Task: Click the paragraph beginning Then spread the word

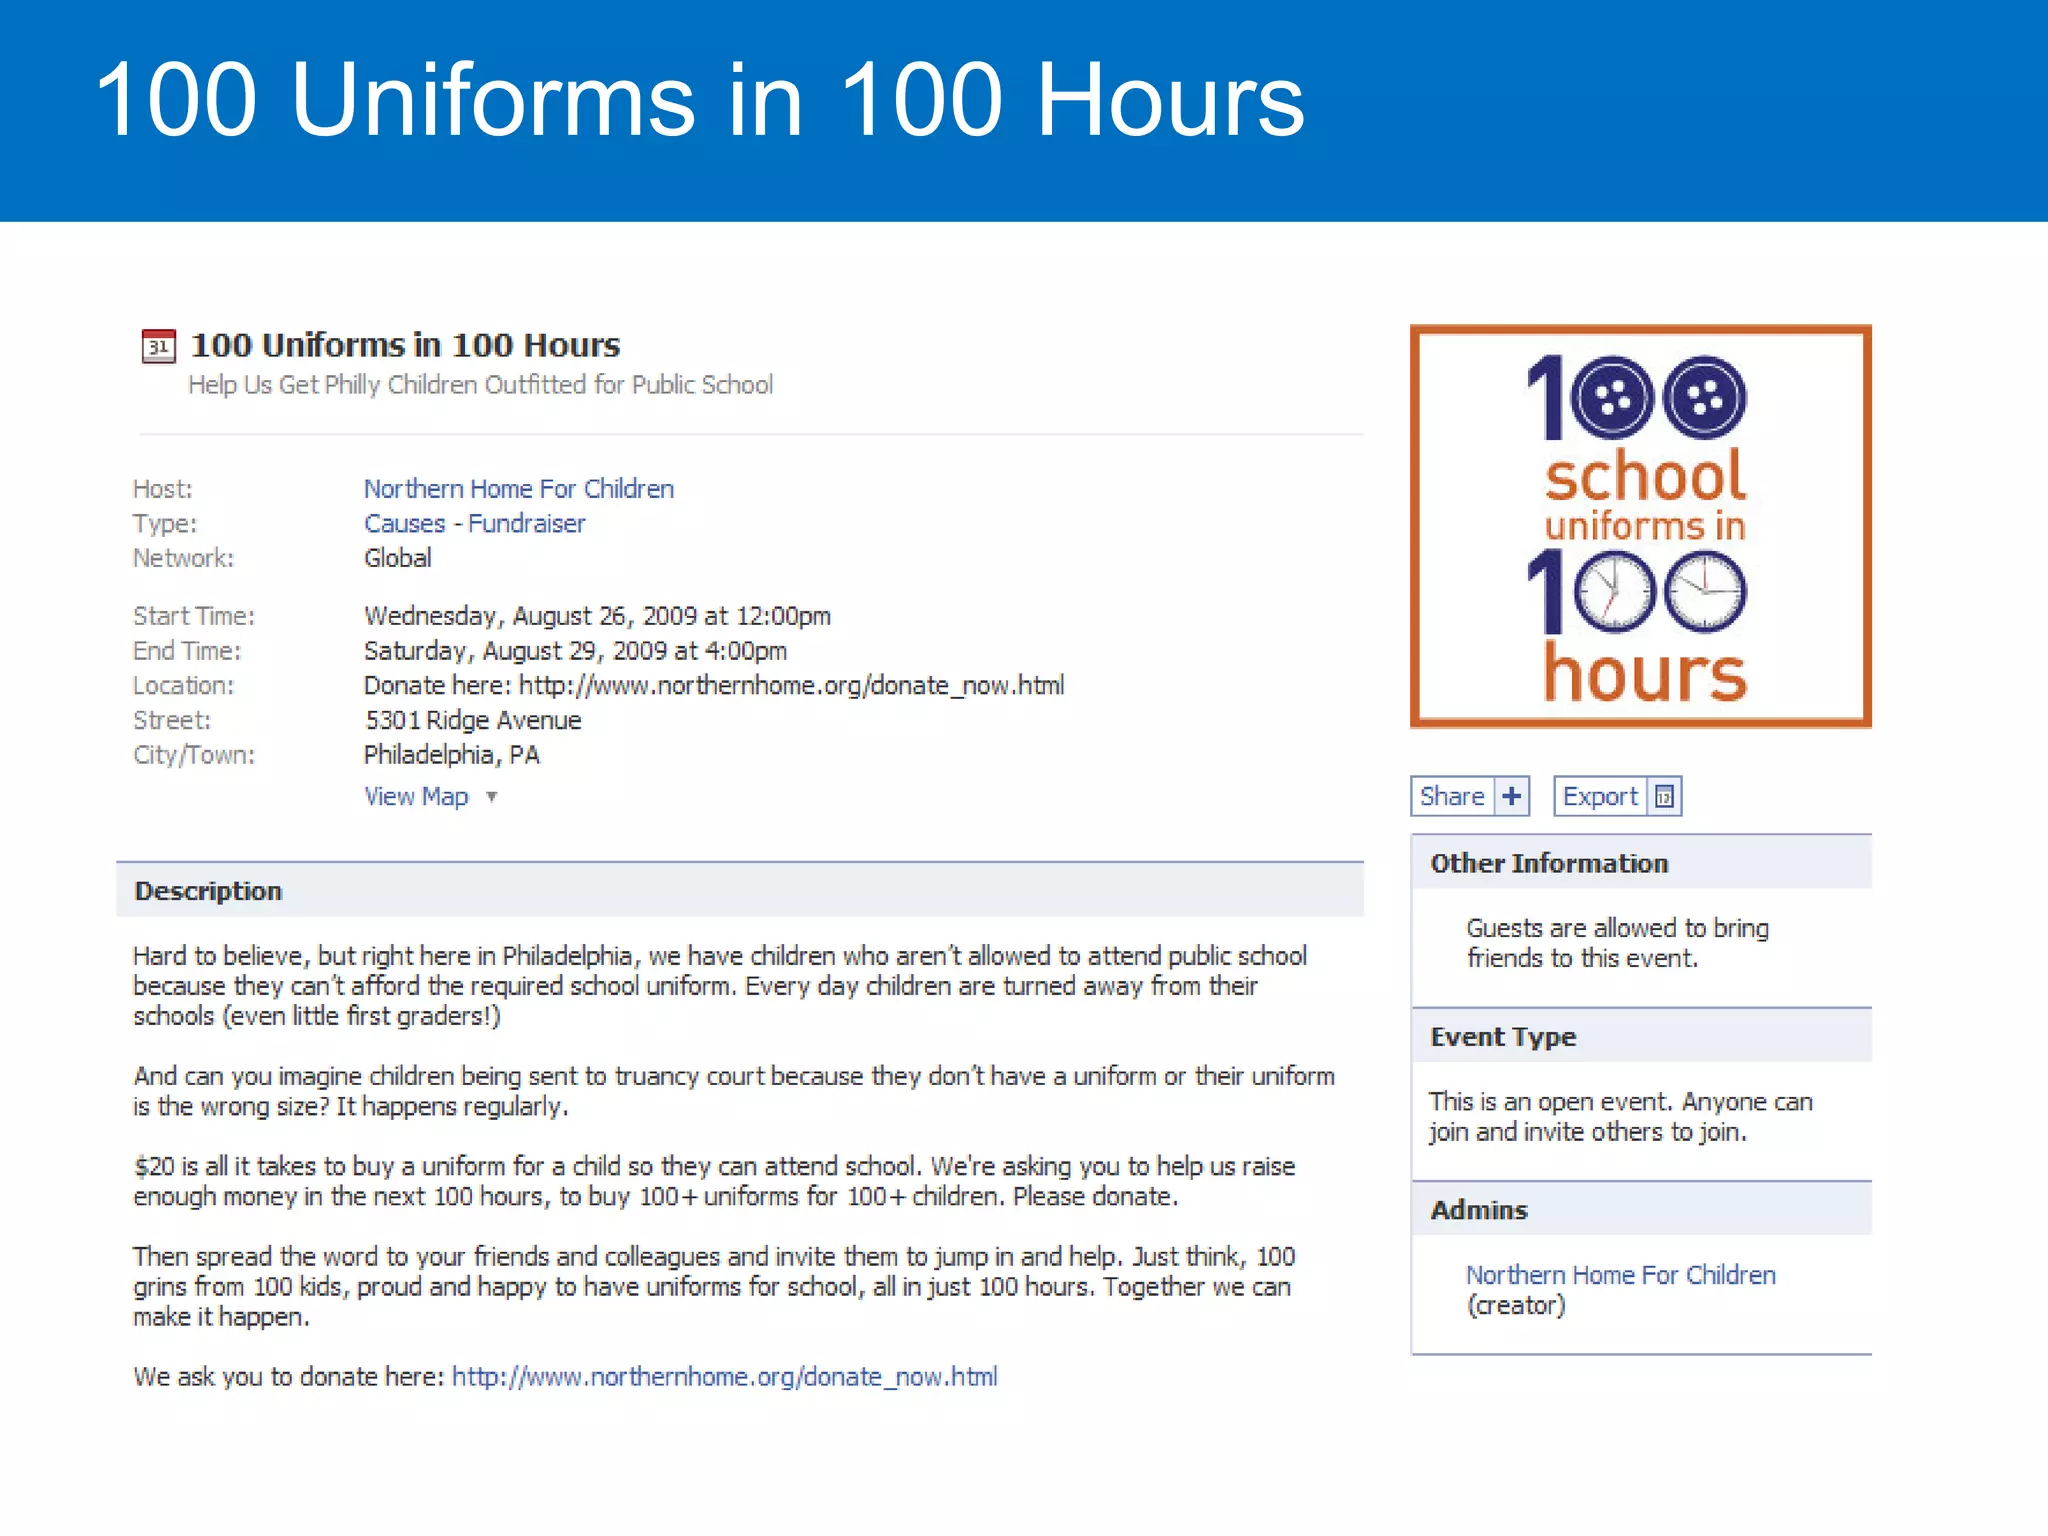Action: click(714, 1286)
